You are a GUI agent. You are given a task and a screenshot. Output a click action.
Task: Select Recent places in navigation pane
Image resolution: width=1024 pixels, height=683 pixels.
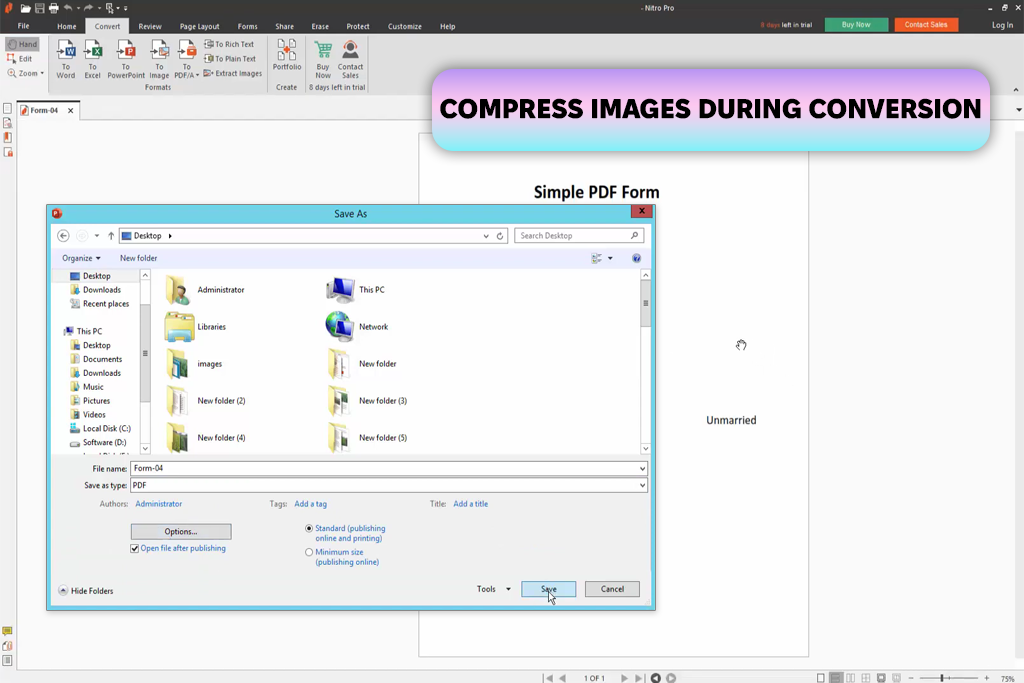99,304
